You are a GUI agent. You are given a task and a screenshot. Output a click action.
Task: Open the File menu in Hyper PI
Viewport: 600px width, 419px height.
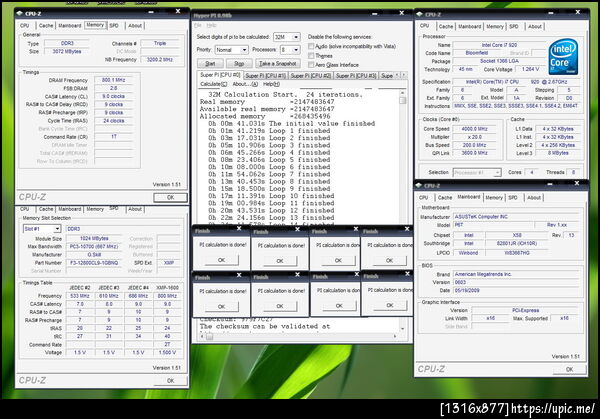197,25
